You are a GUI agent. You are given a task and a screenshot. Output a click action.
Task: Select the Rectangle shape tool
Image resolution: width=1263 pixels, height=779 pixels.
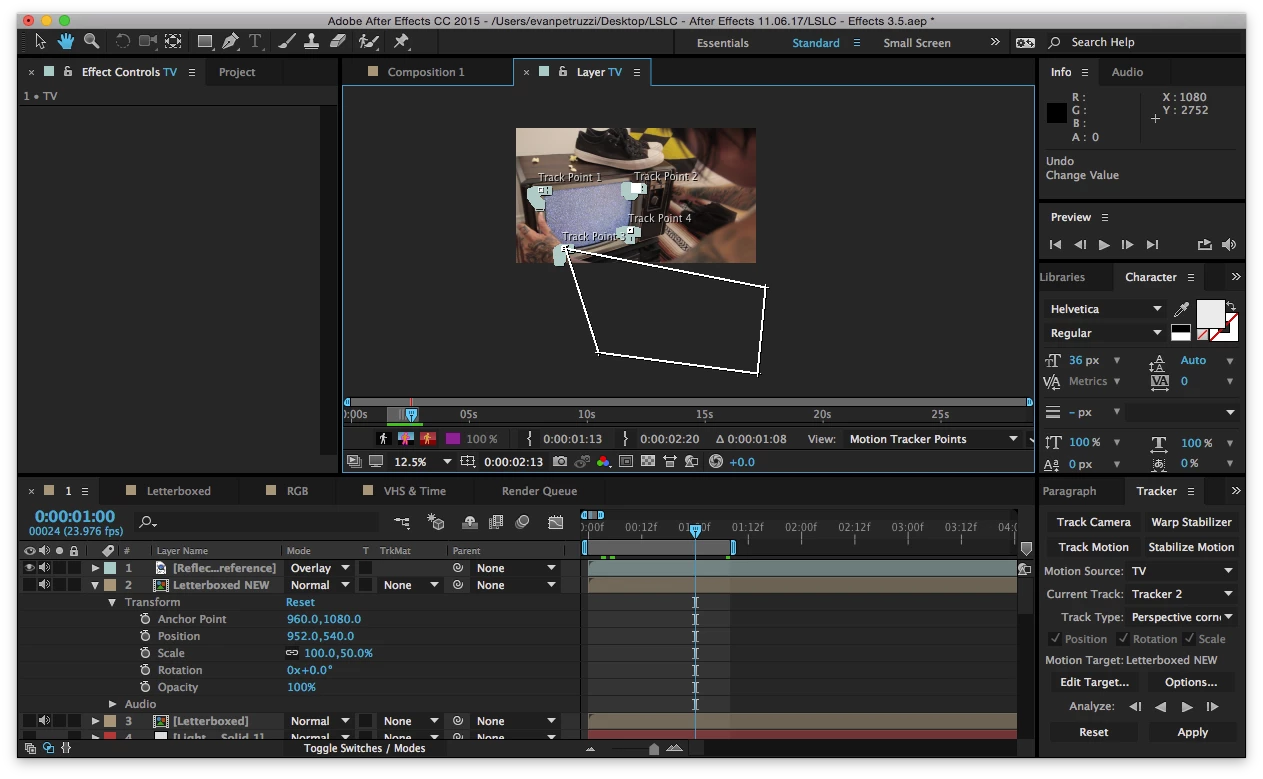pyautogui.click(x=205, y=41)
